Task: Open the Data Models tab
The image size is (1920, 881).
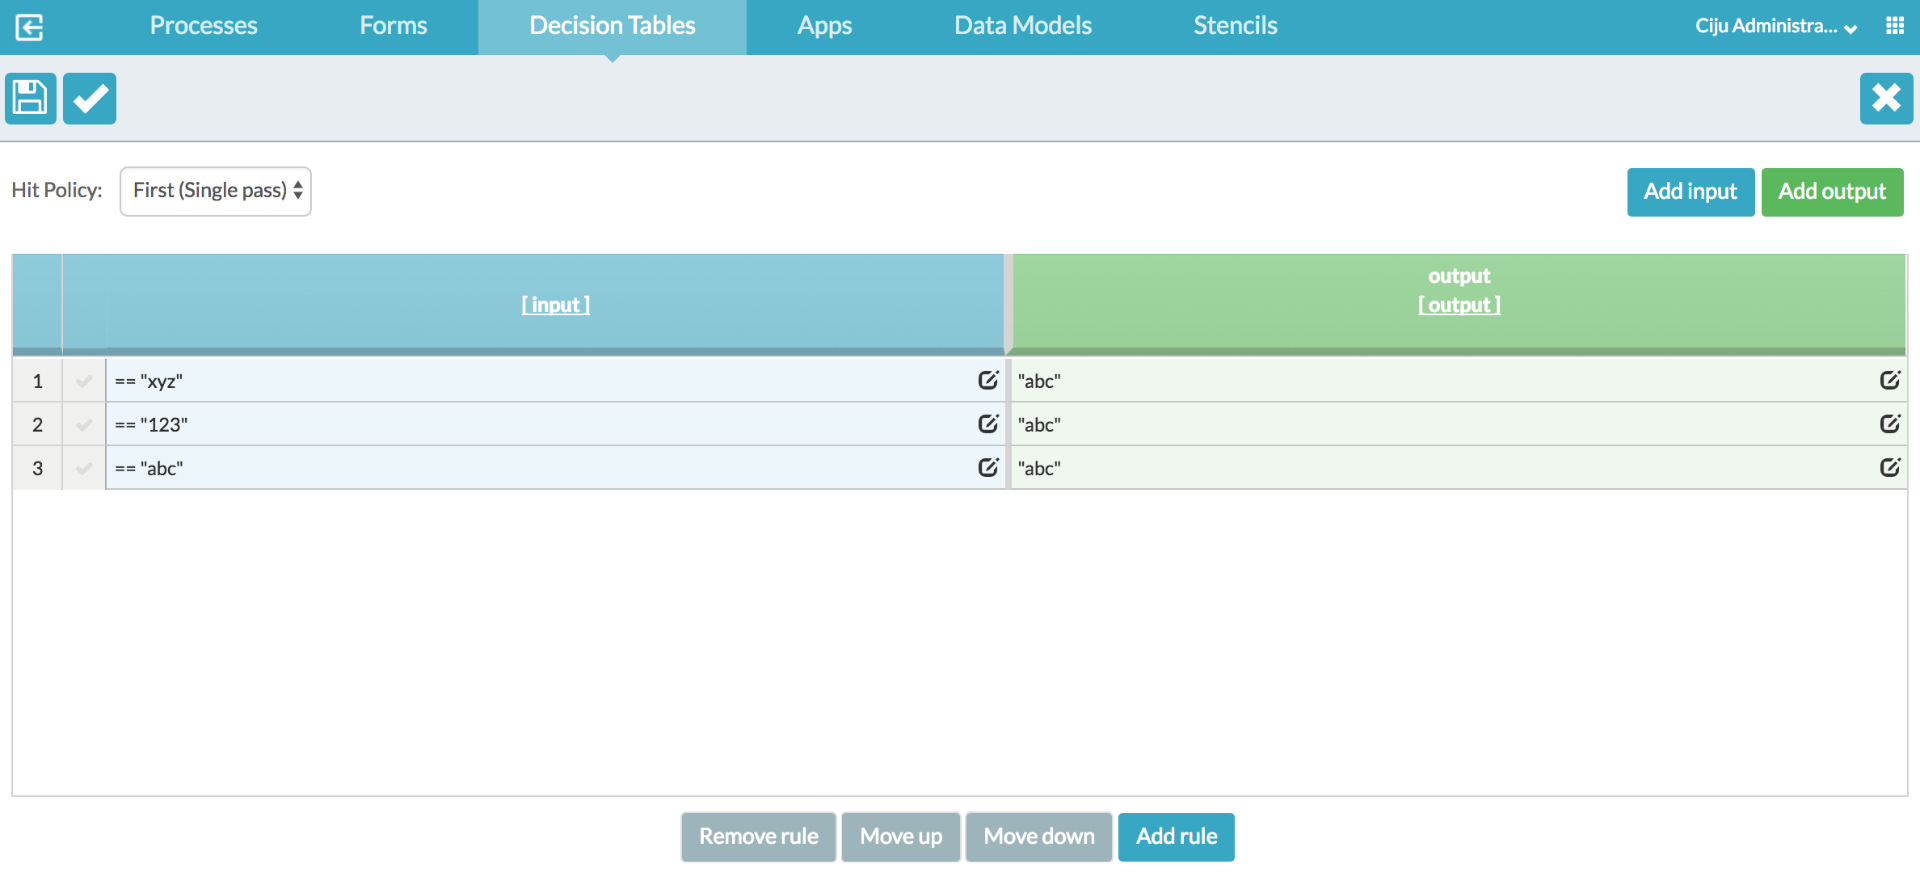Action: point(1023,27)
